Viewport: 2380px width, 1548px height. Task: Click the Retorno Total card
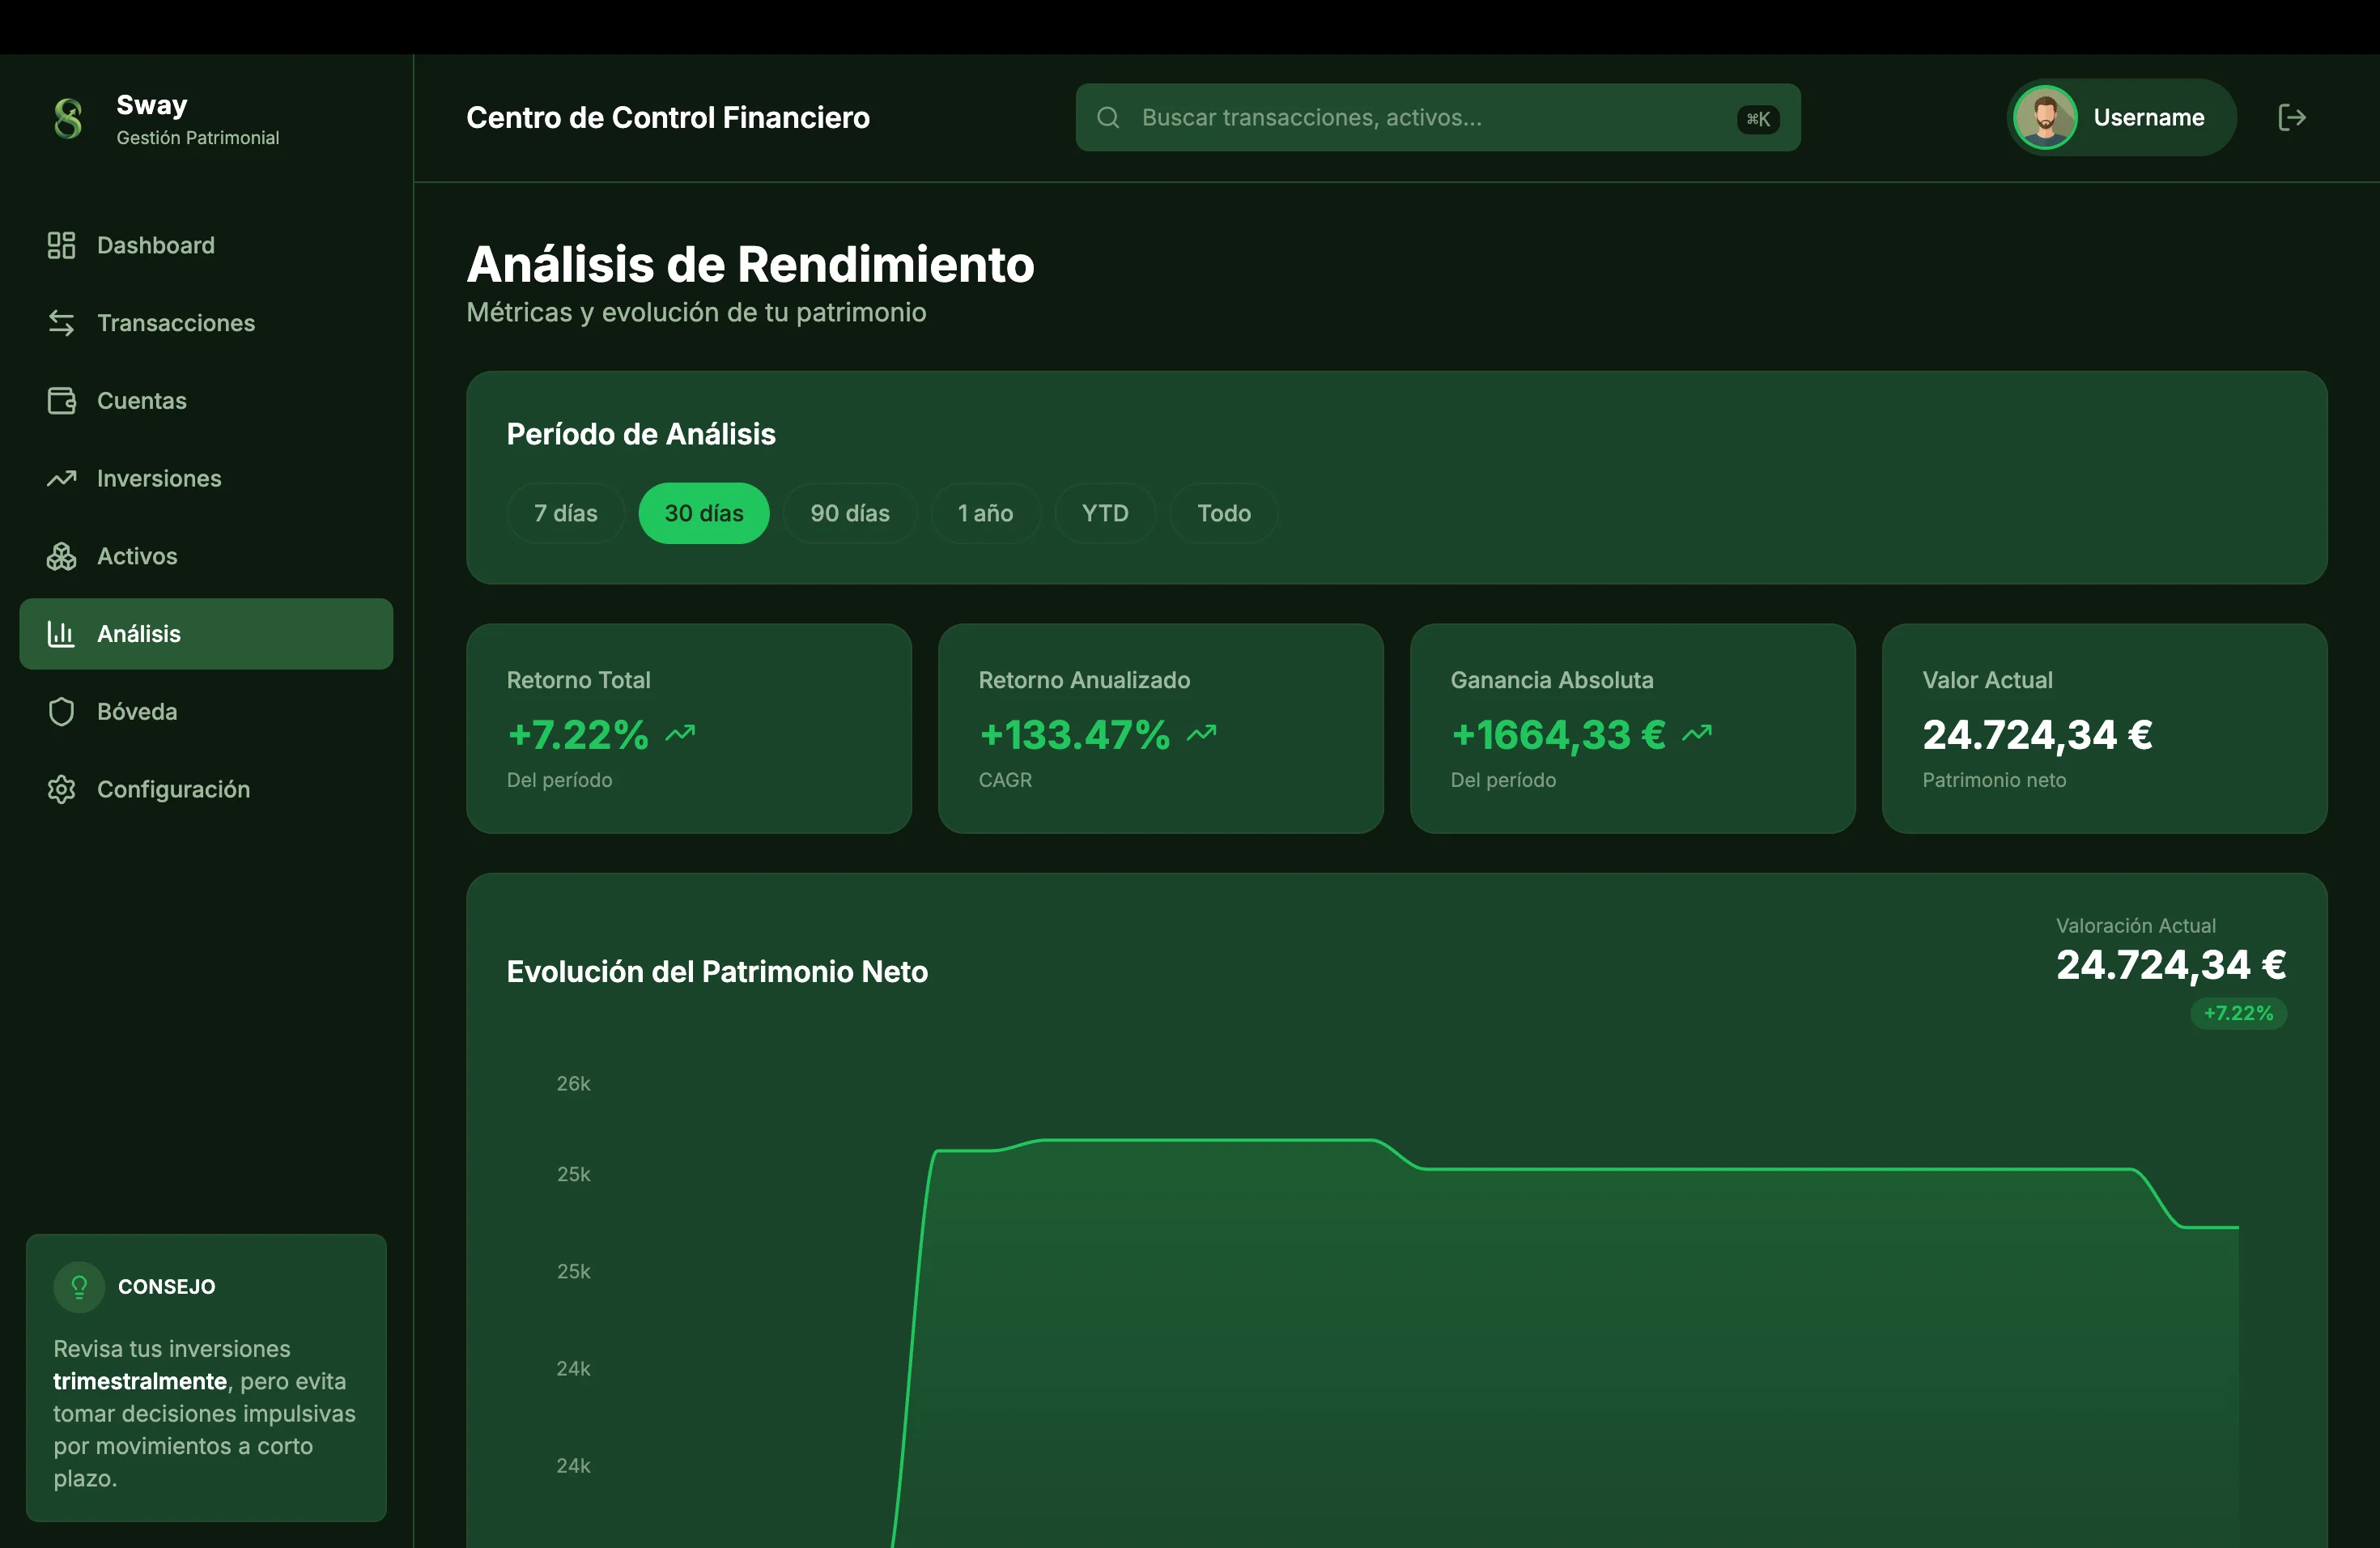tap(688, 729)
